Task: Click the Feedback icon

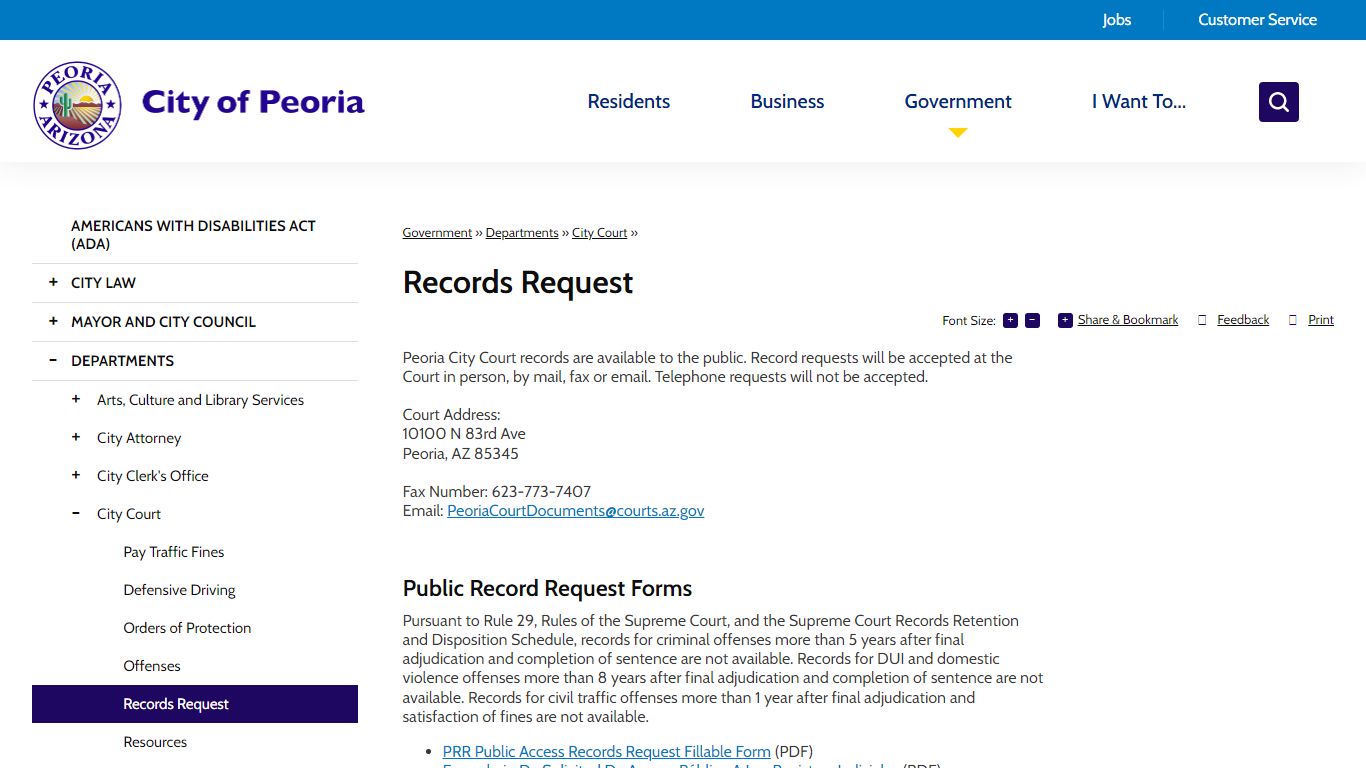Action: [1203, 320]
